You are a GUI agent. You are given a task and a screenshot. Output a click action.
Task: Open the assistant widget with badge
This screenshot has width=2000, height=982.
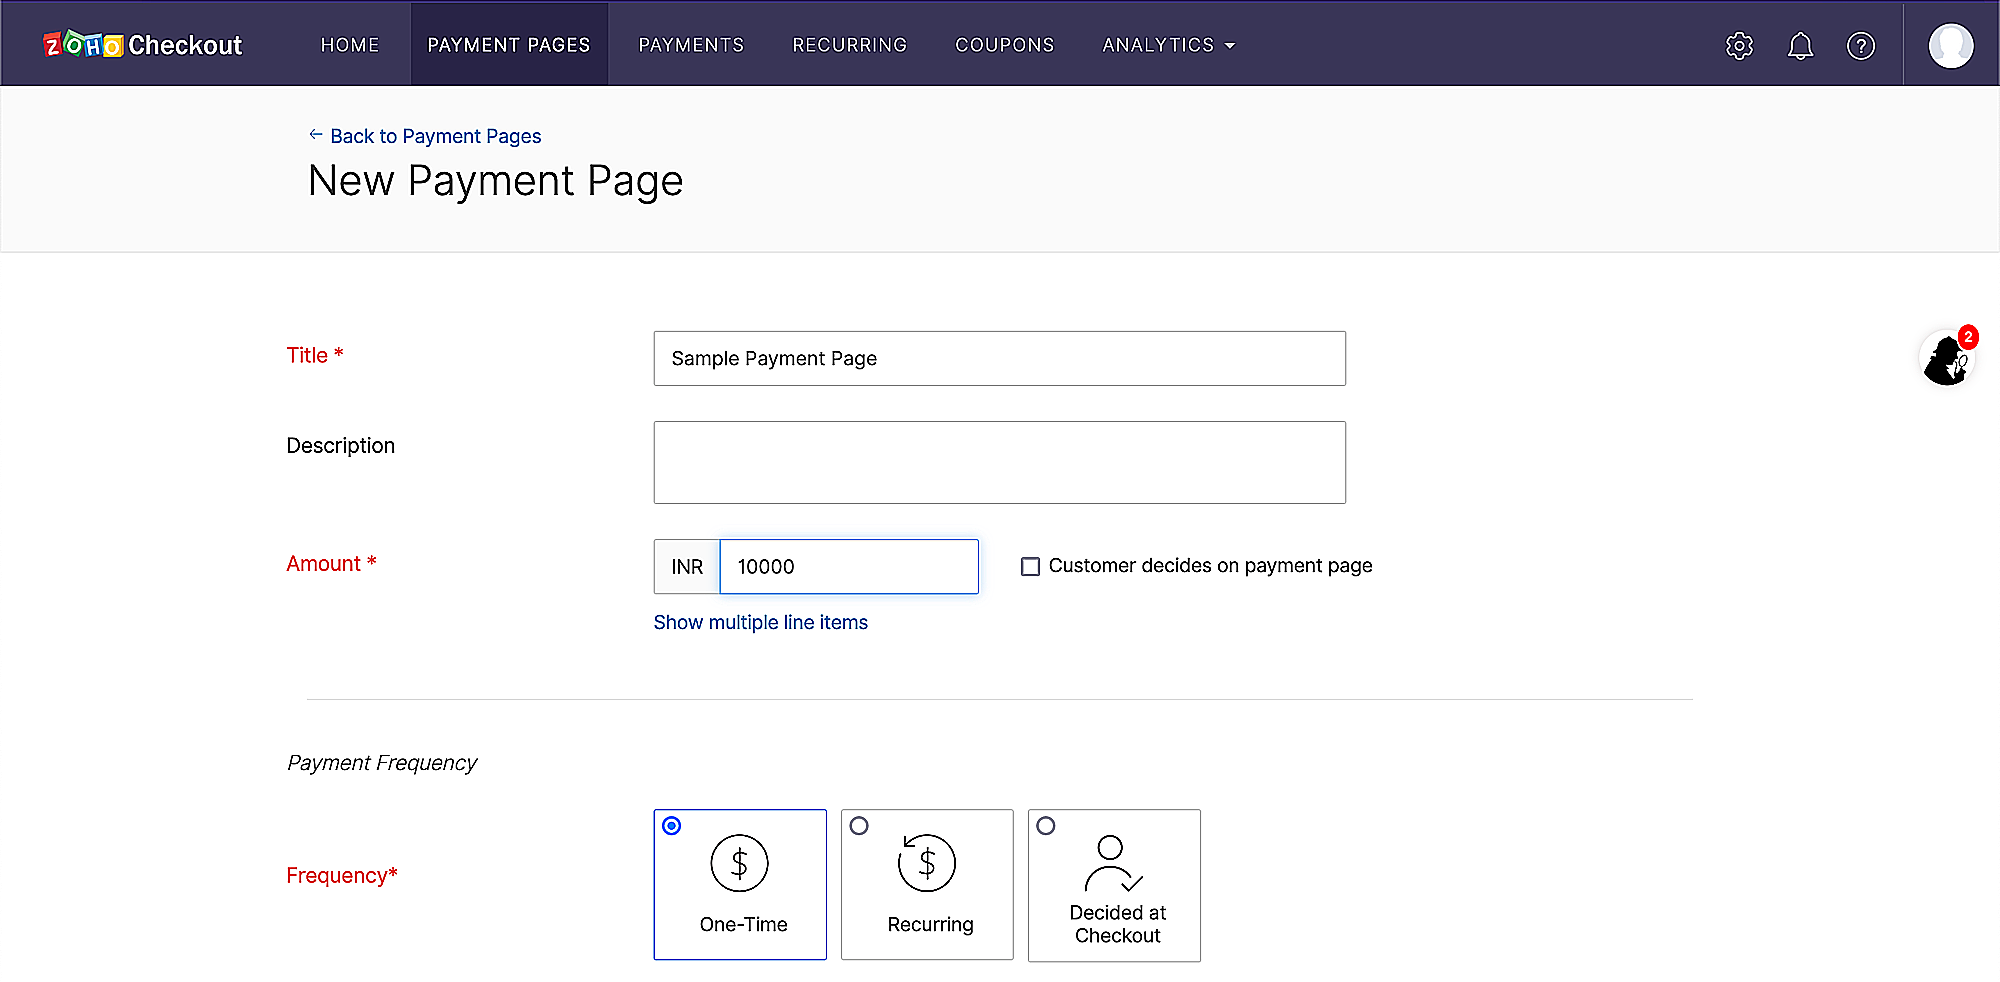point(1946,359)
